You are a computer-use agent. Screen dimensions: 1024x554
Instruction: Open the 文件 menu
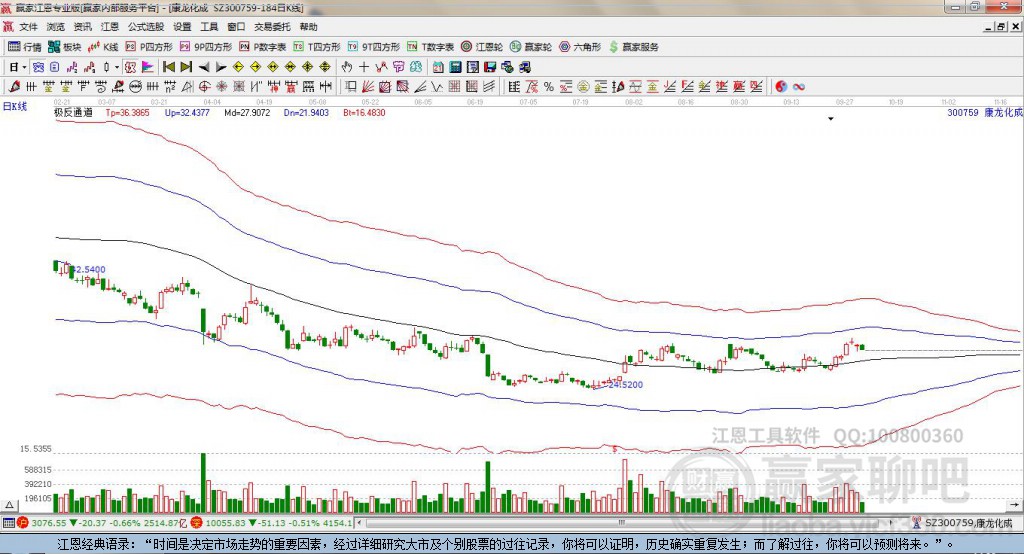pyautogui.click(x=28, y=27)
